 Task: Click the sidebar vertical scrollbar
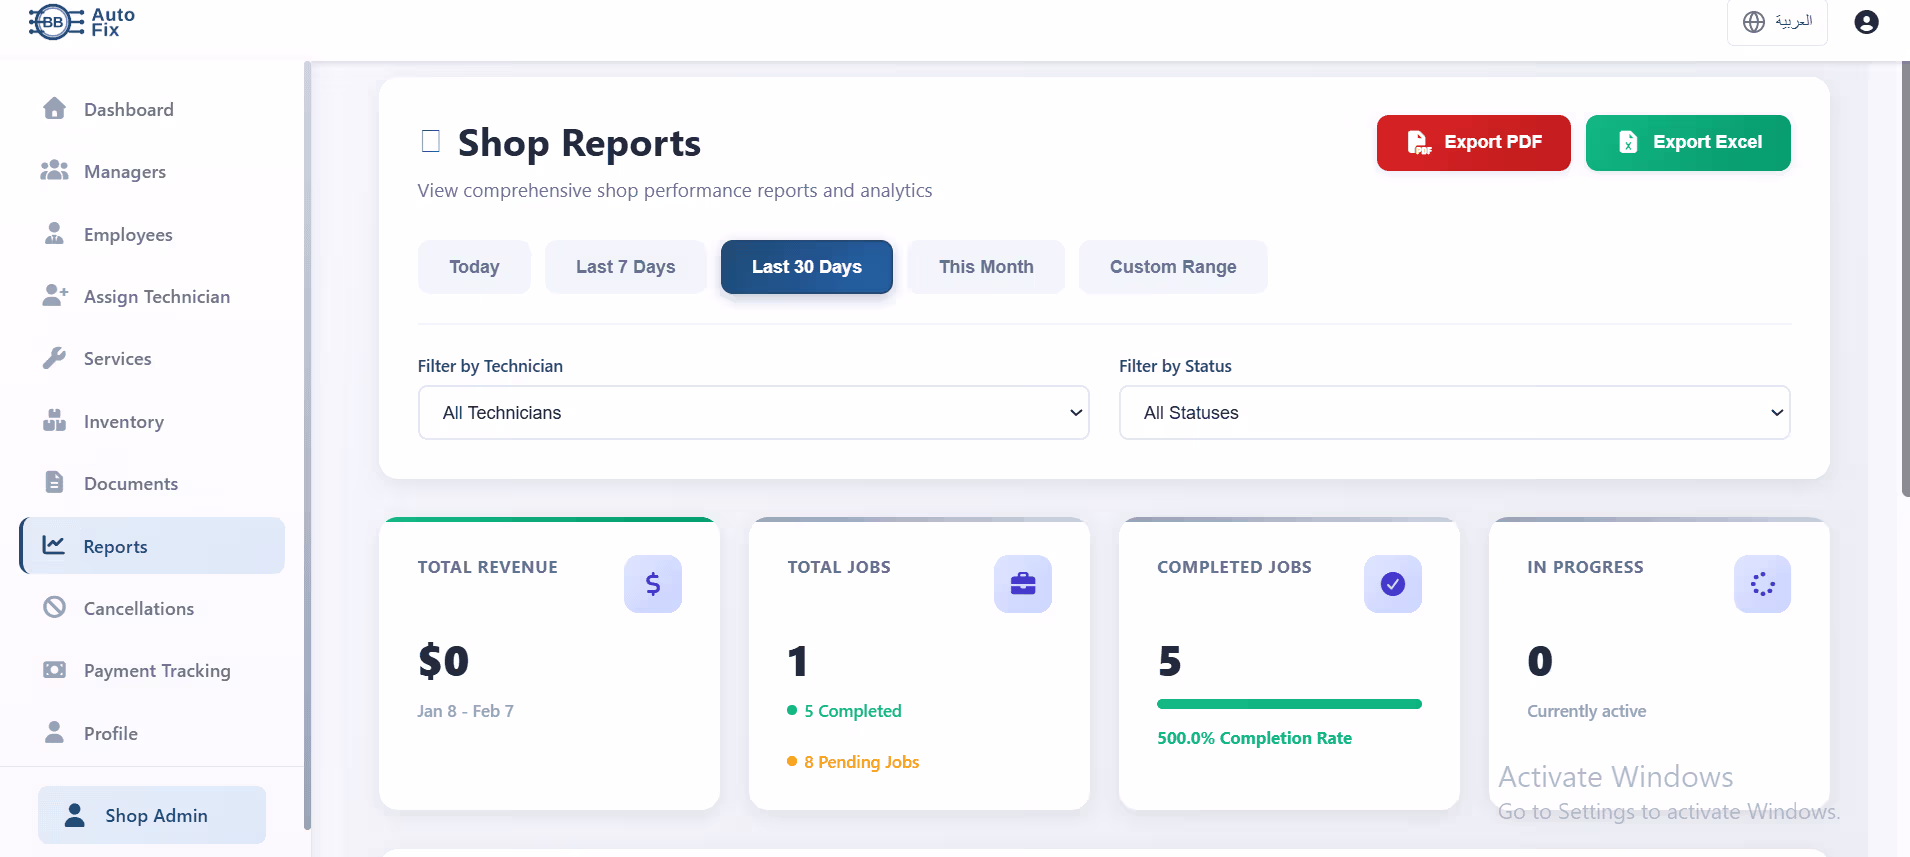307,445
